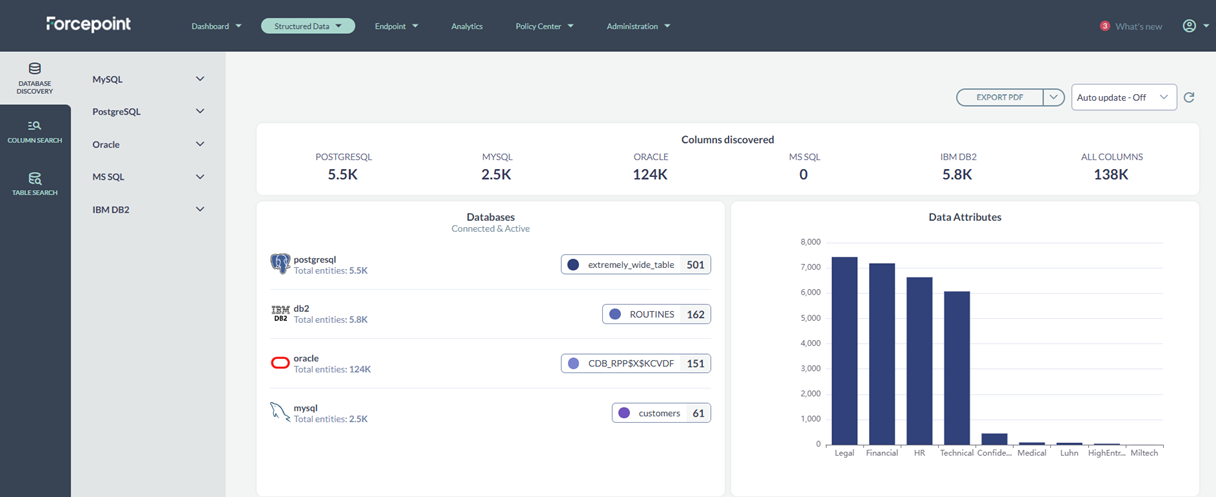
Task: Open the Export PDF dropdown arrow
Action: pyautogui.click(x=1053, y=98)
